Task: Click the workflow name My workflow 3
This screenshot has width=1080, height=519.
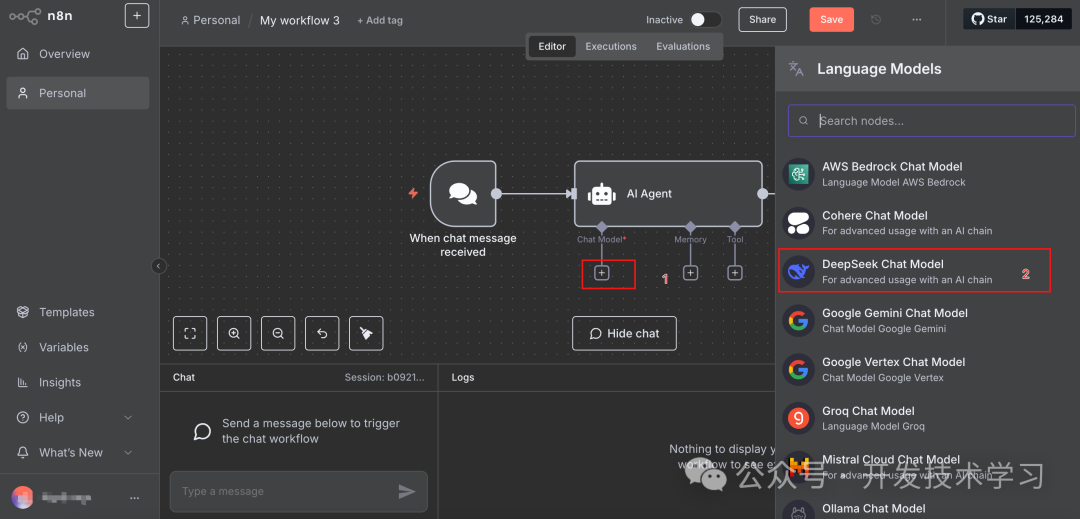Action: click(x=300, y=21)
